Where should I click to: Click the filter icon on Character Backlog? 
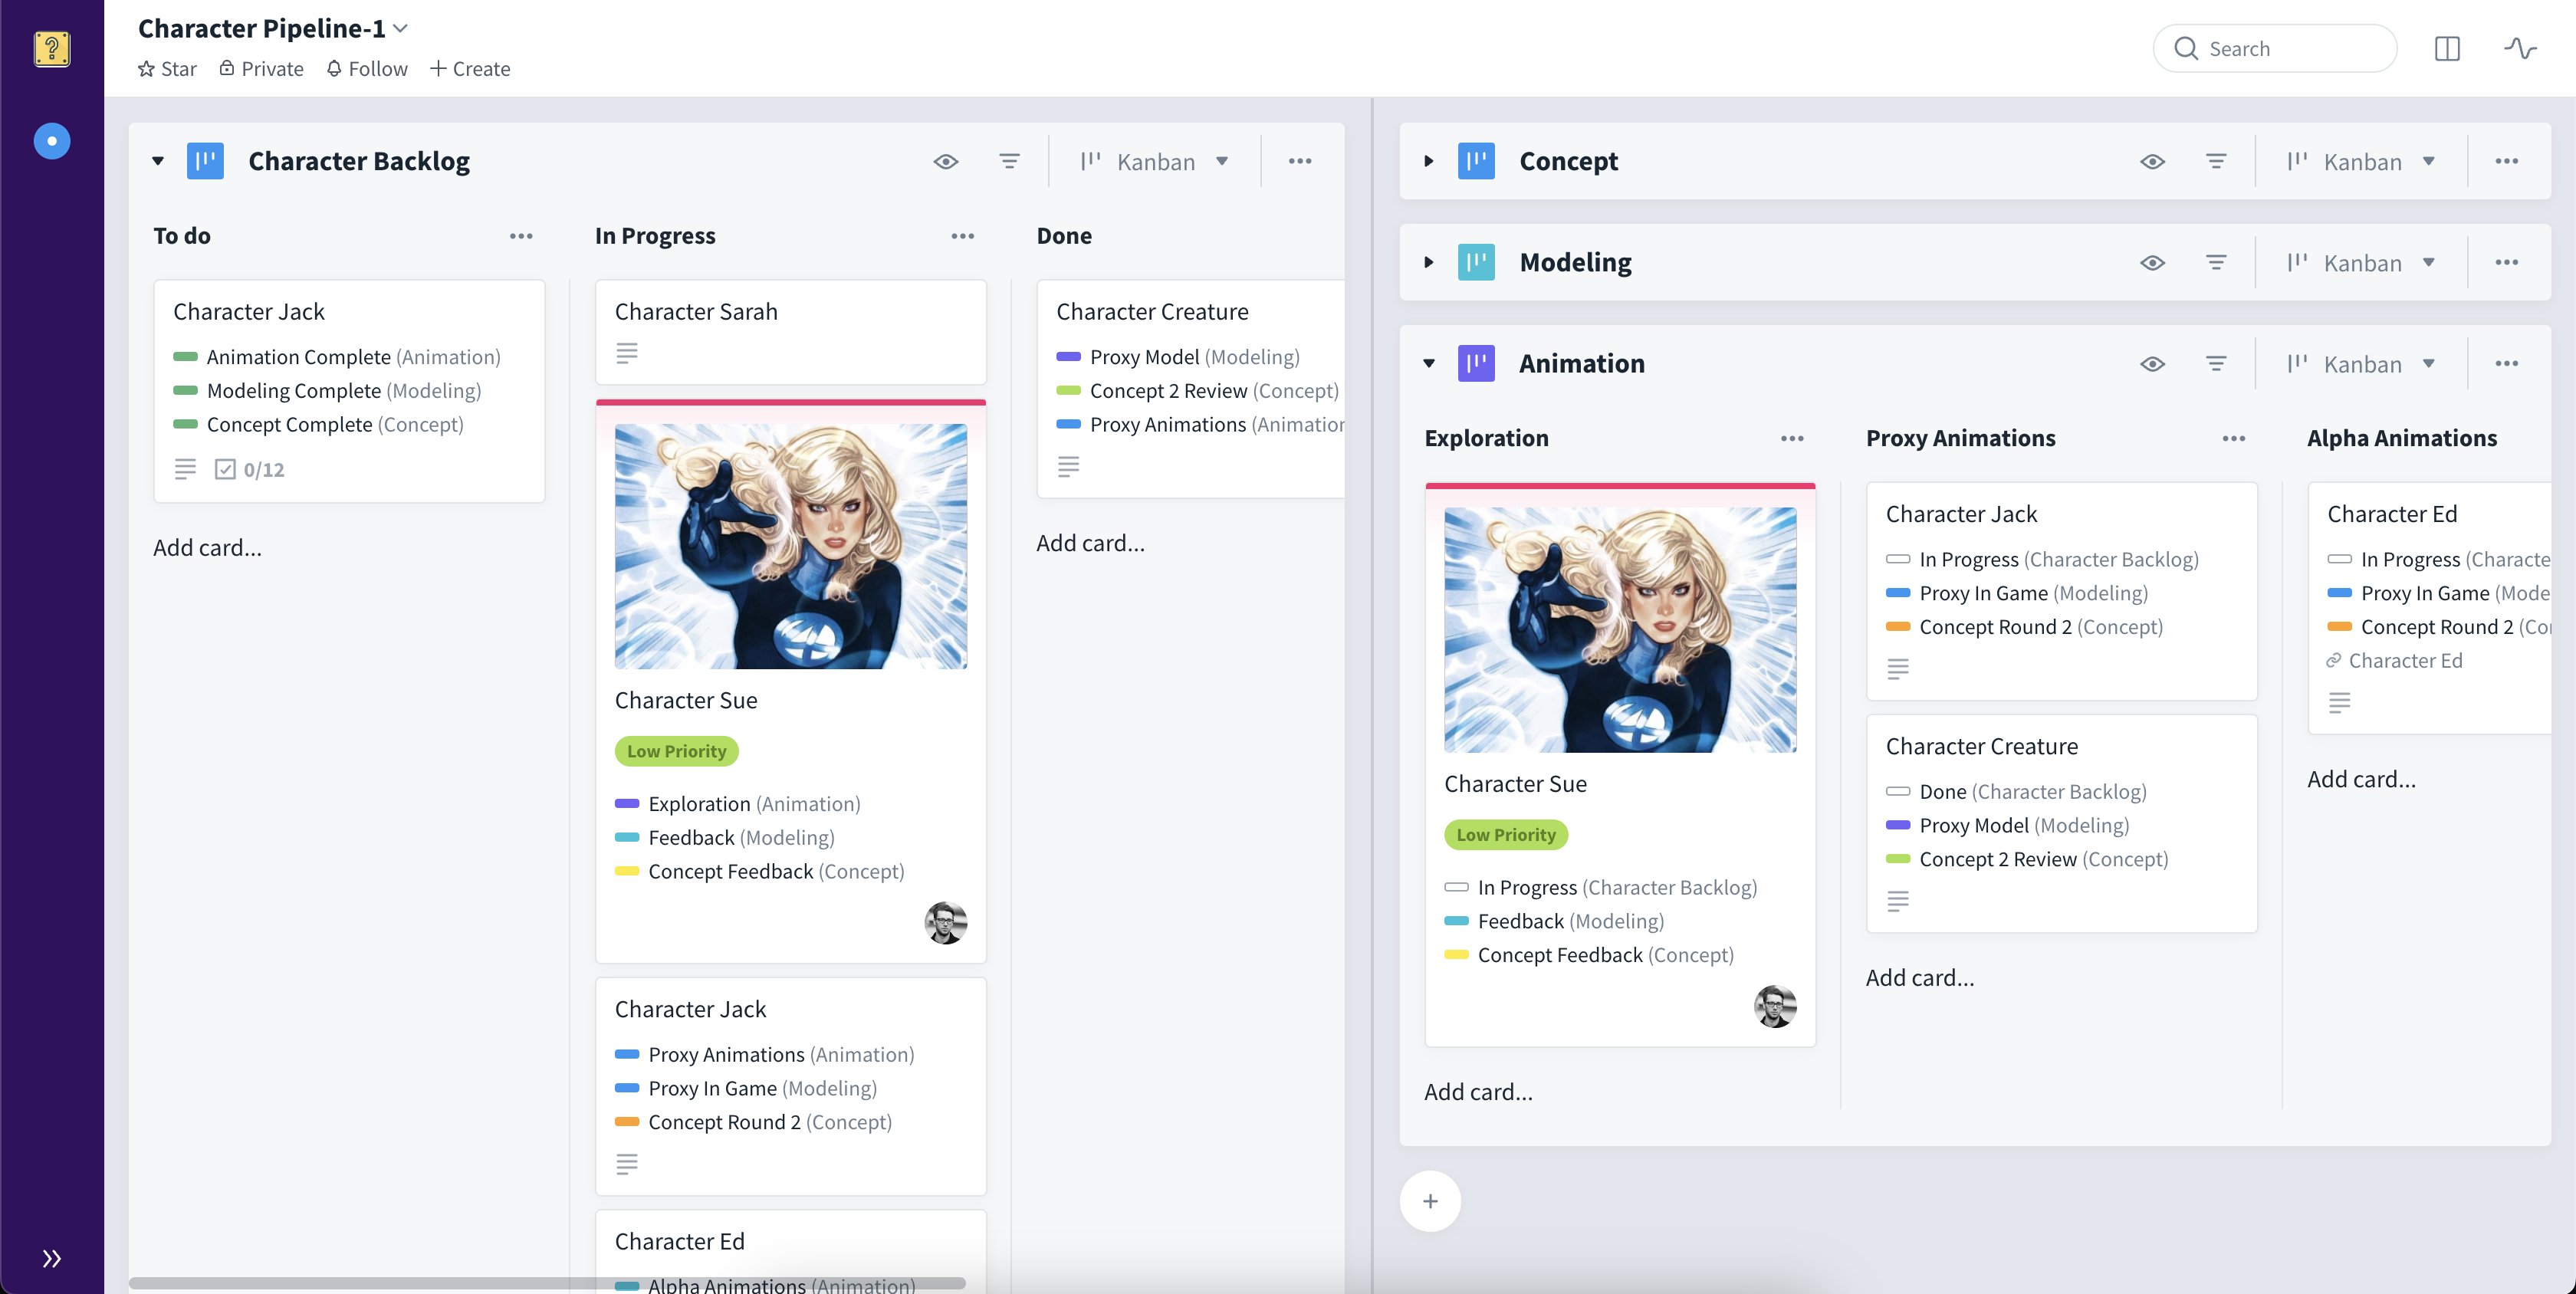click(x=1009, y=161)
